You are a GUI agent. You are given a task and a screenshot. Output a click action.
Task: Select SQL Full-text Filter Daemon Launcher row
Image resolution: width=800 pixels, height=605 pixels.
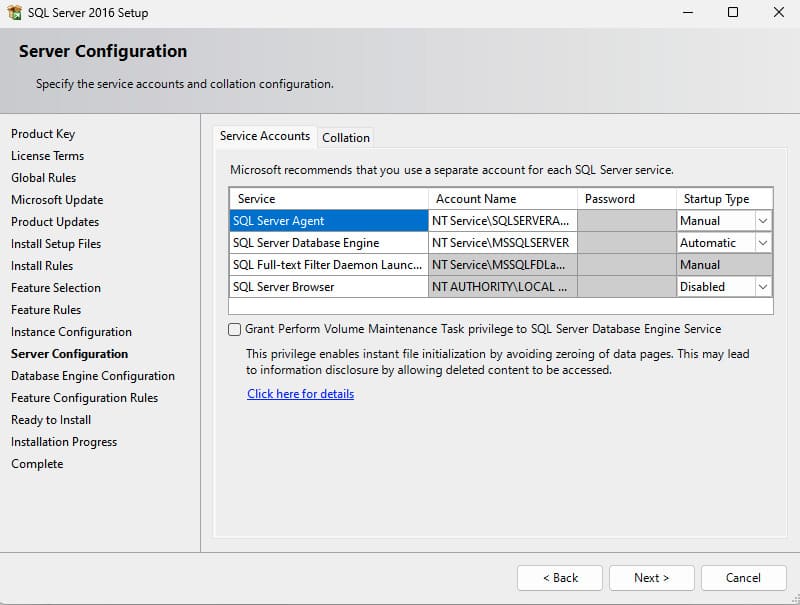pos(328,265)
